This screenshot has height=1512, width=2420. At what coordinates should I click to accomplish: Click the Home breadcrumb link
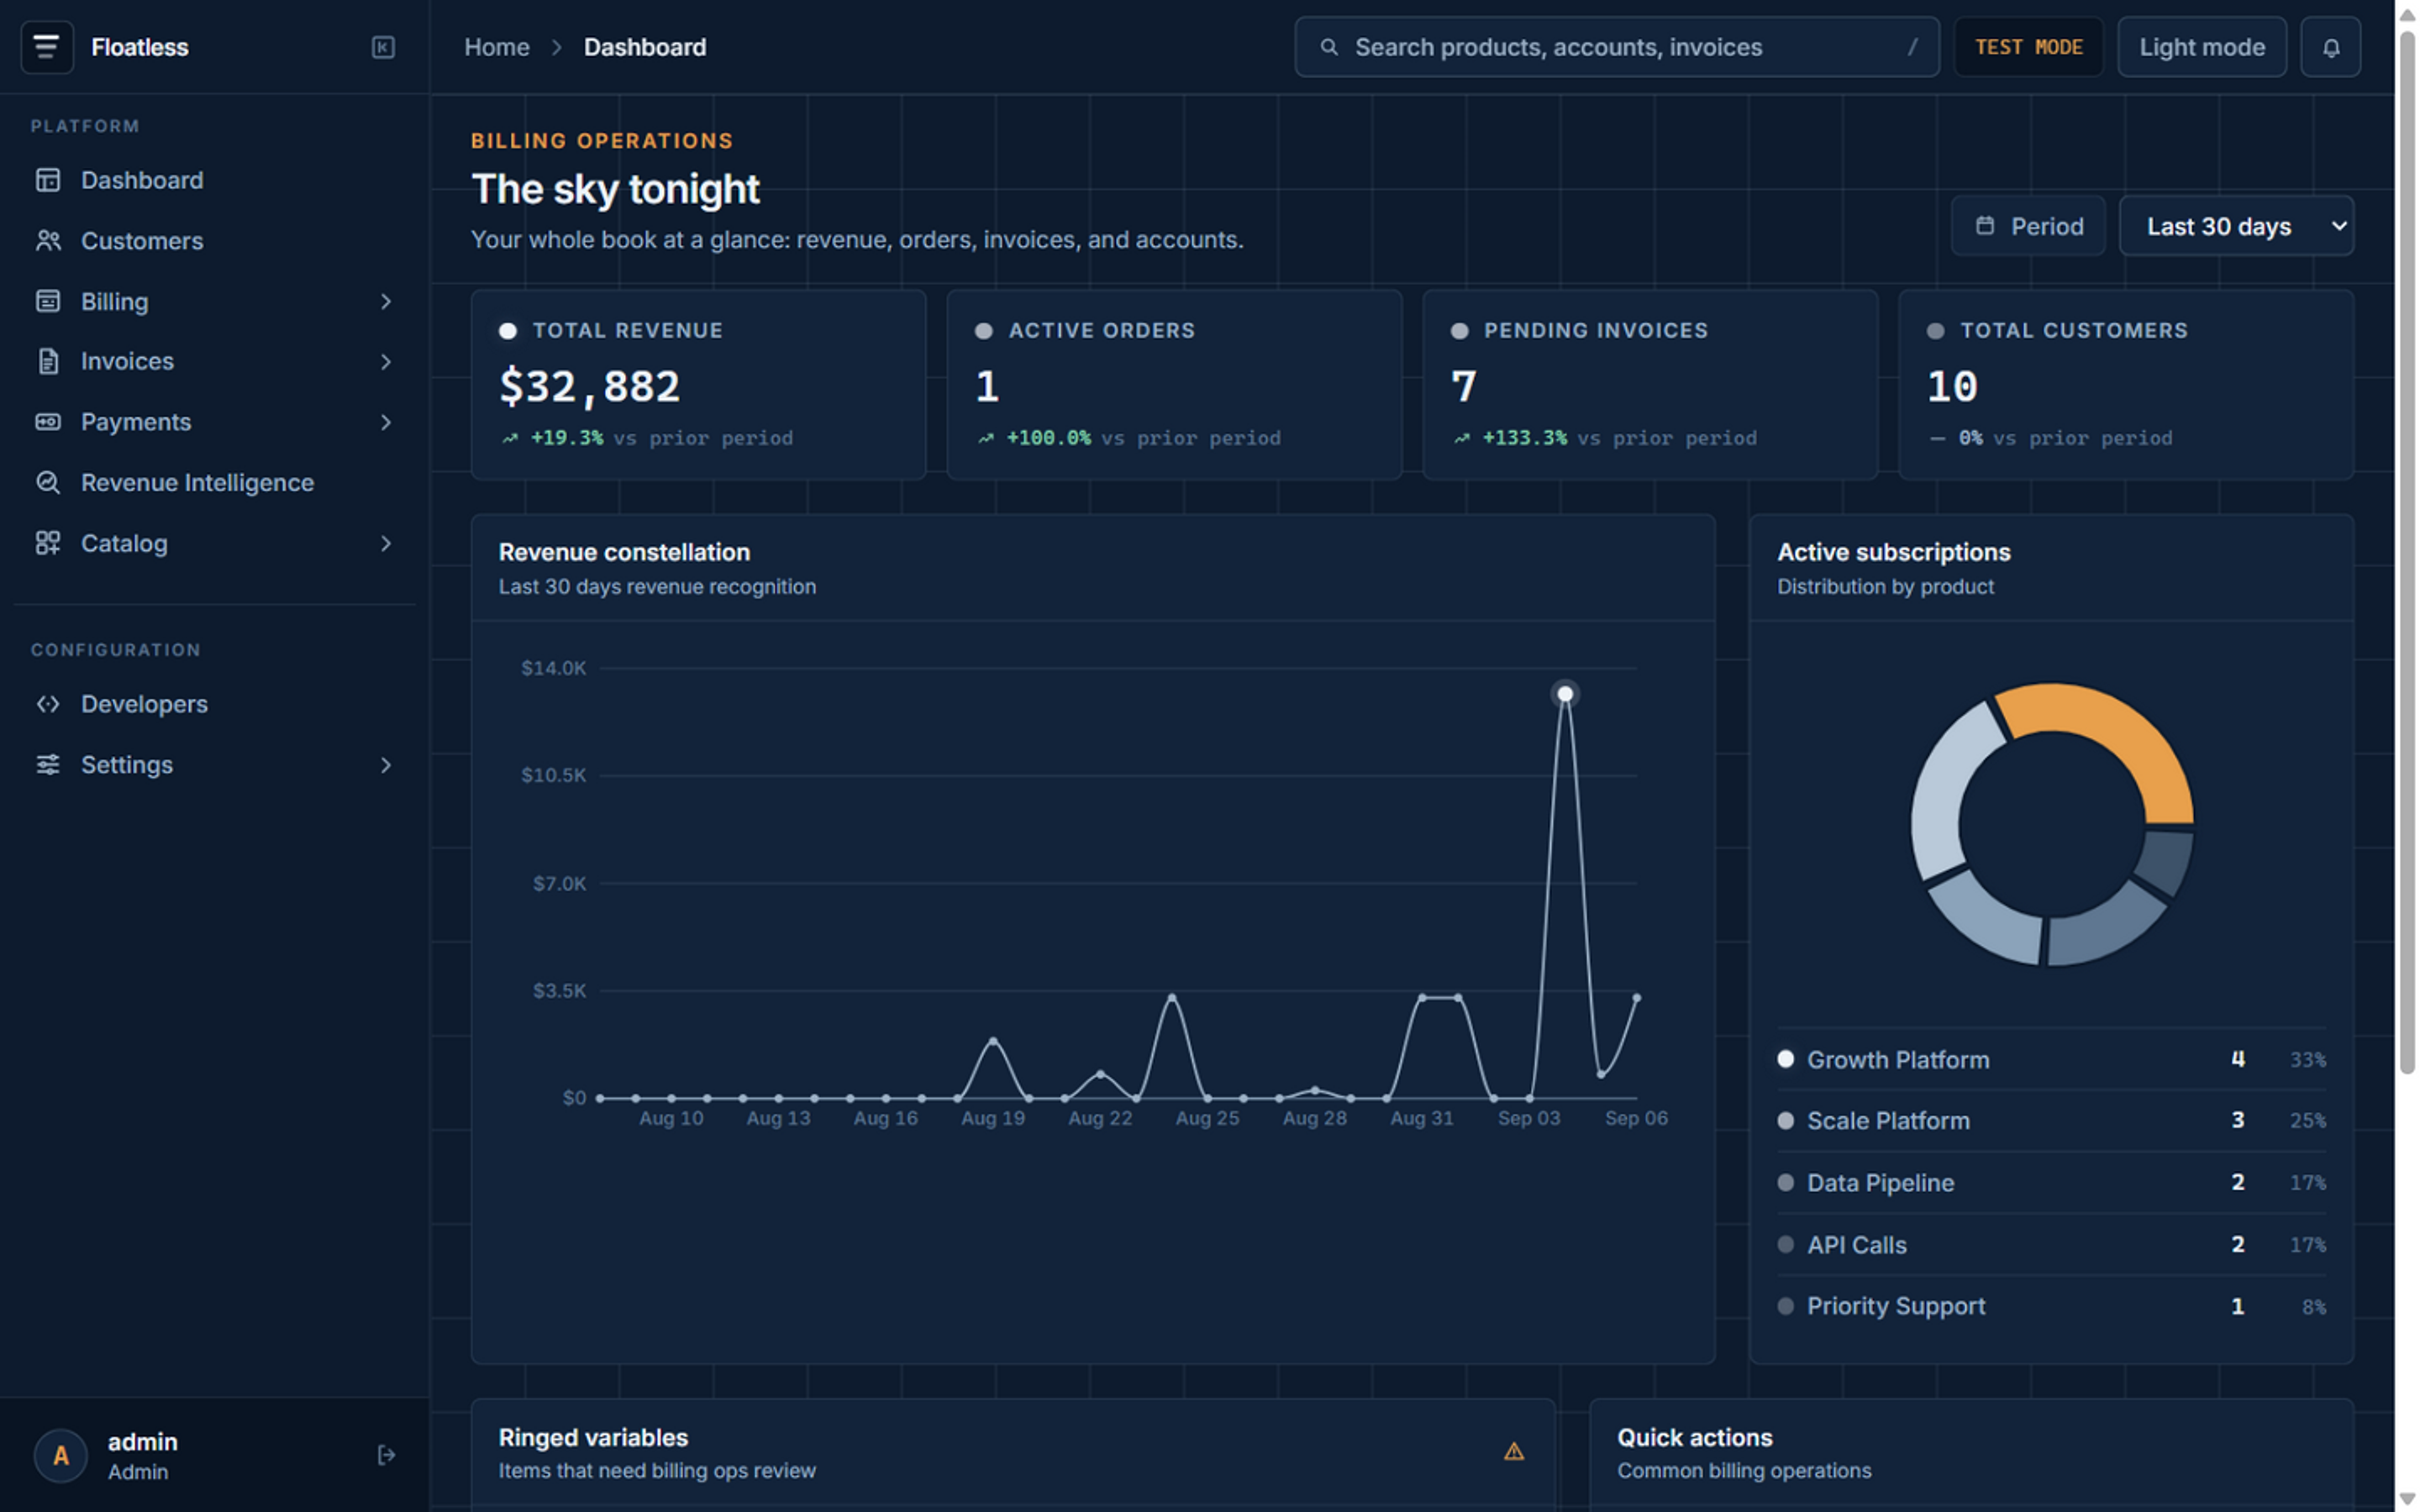point(497,47)
